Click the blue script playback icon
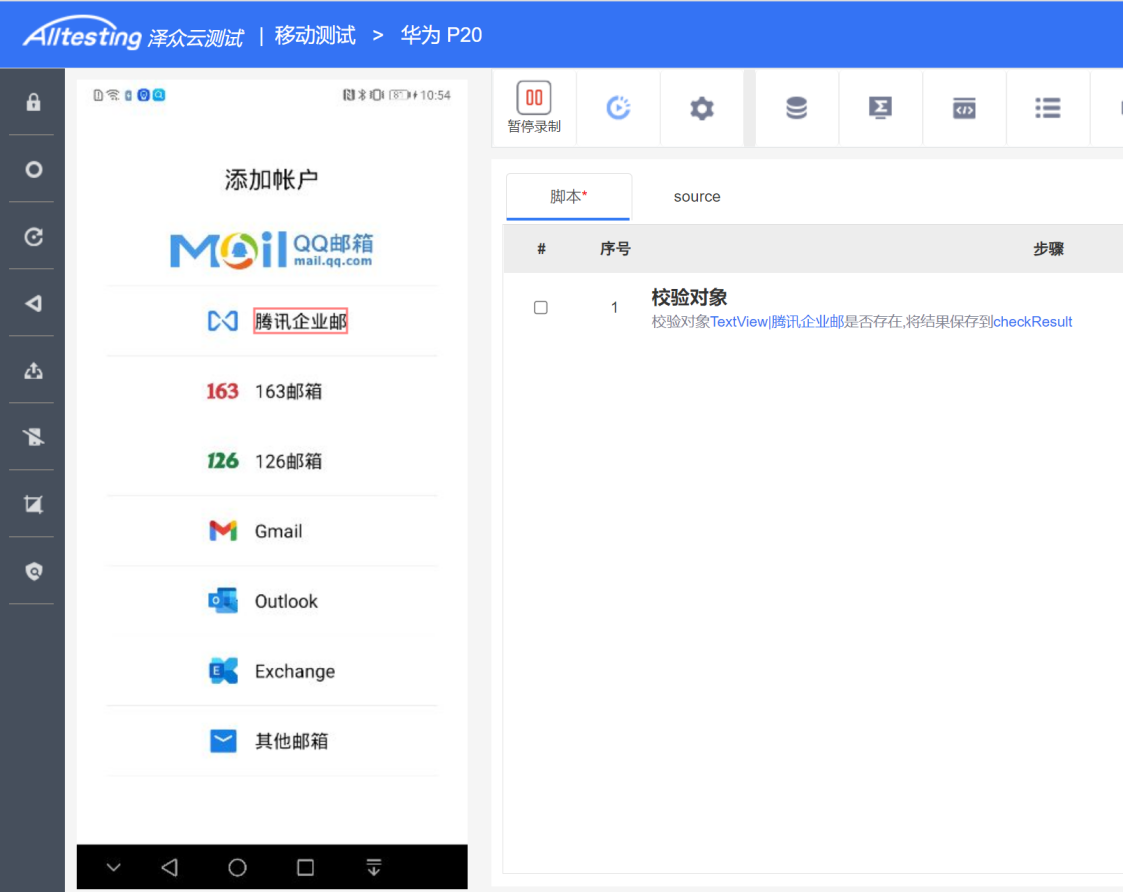The width and height of the screenshot is (1123, 892). 619,108
